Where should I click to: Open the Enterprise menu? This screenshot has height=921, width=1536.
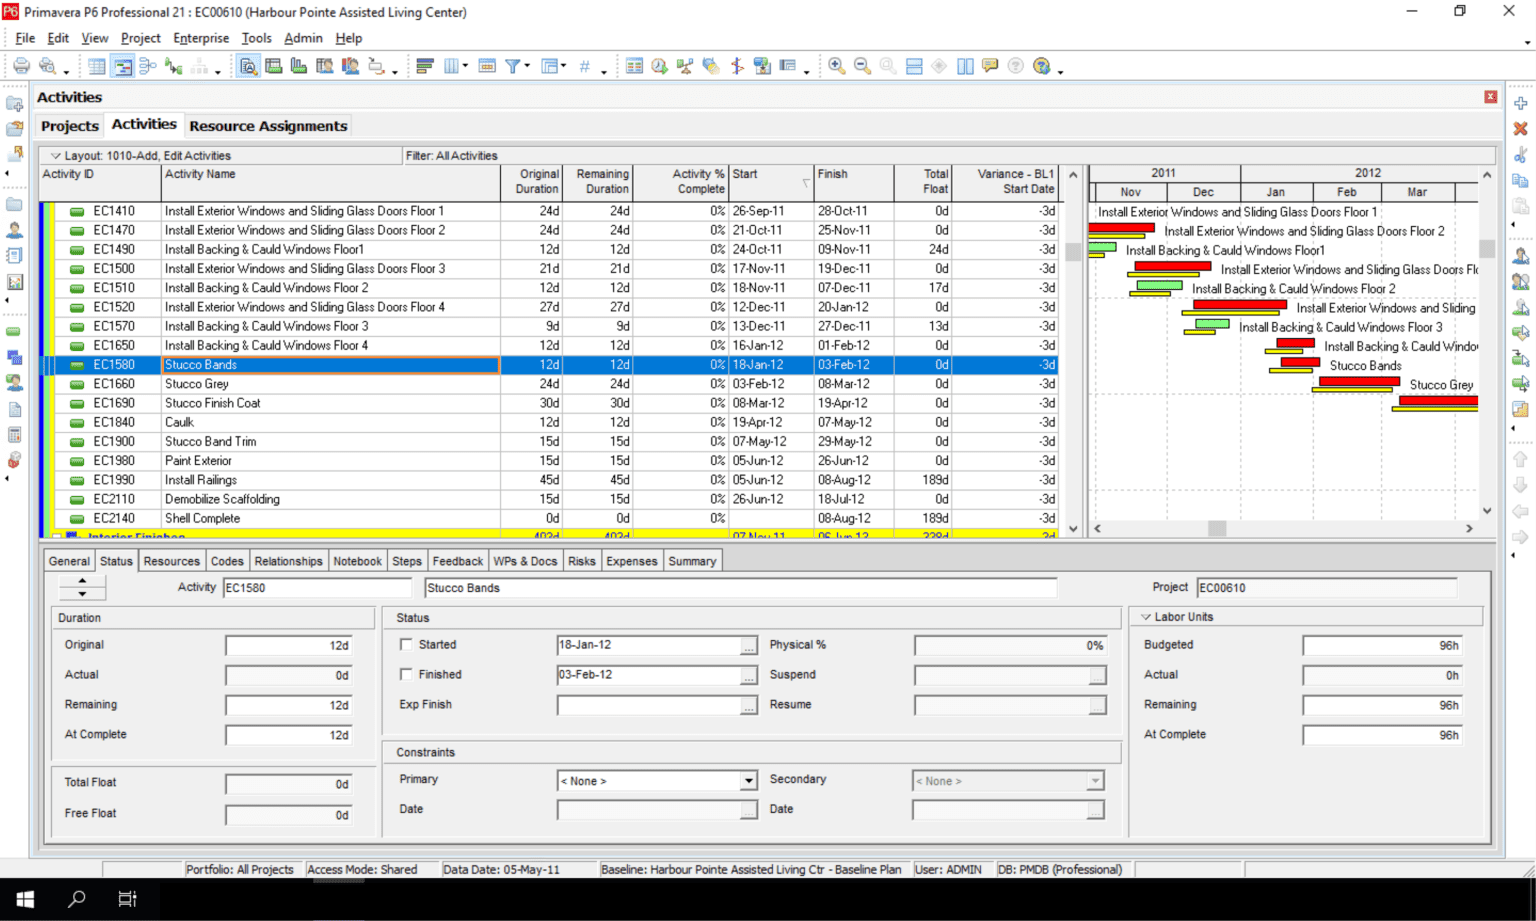click(200, 38)
